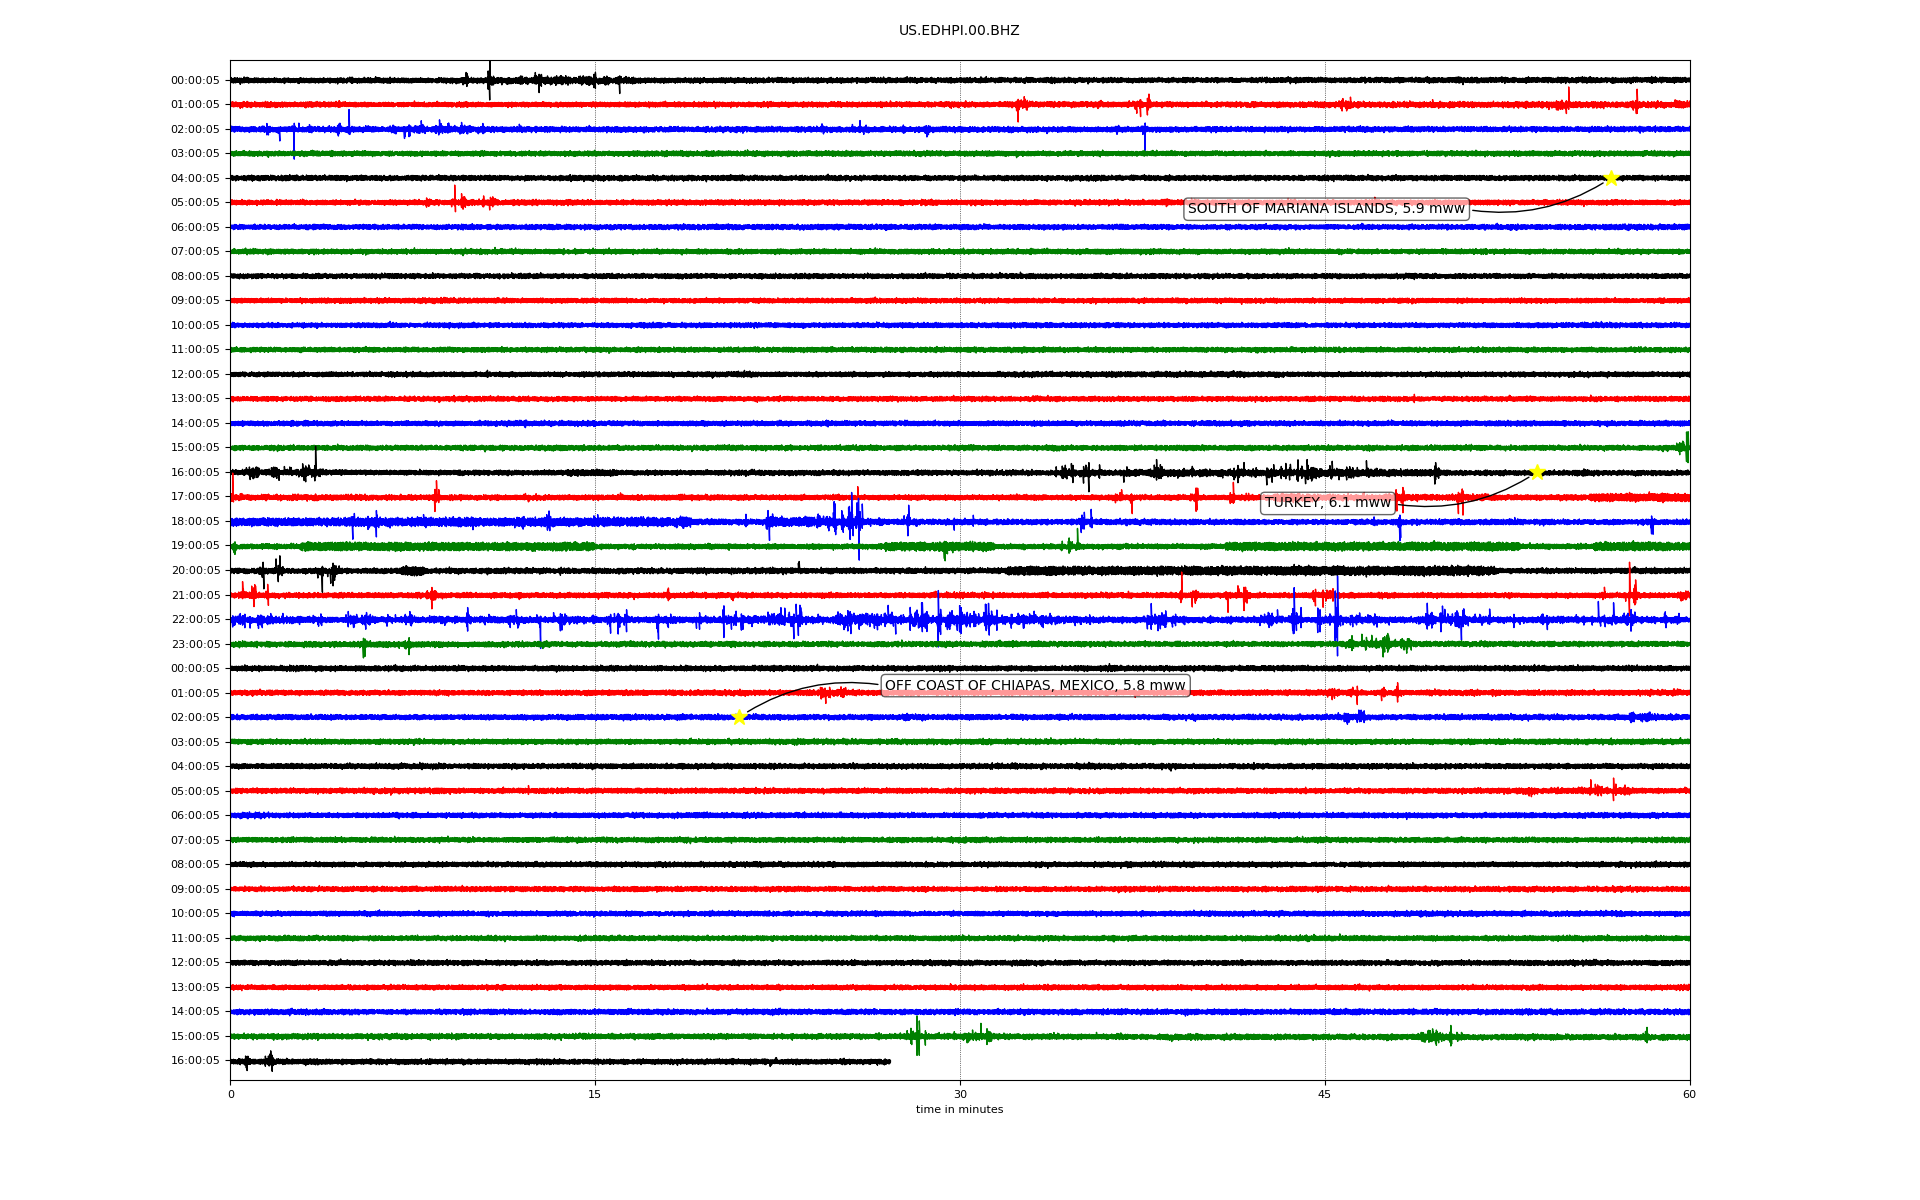Image resolution: width=1920 pixels, height=1200 pixels.
Task: Click the 21:00:05 time label
Action: [195, 596]
